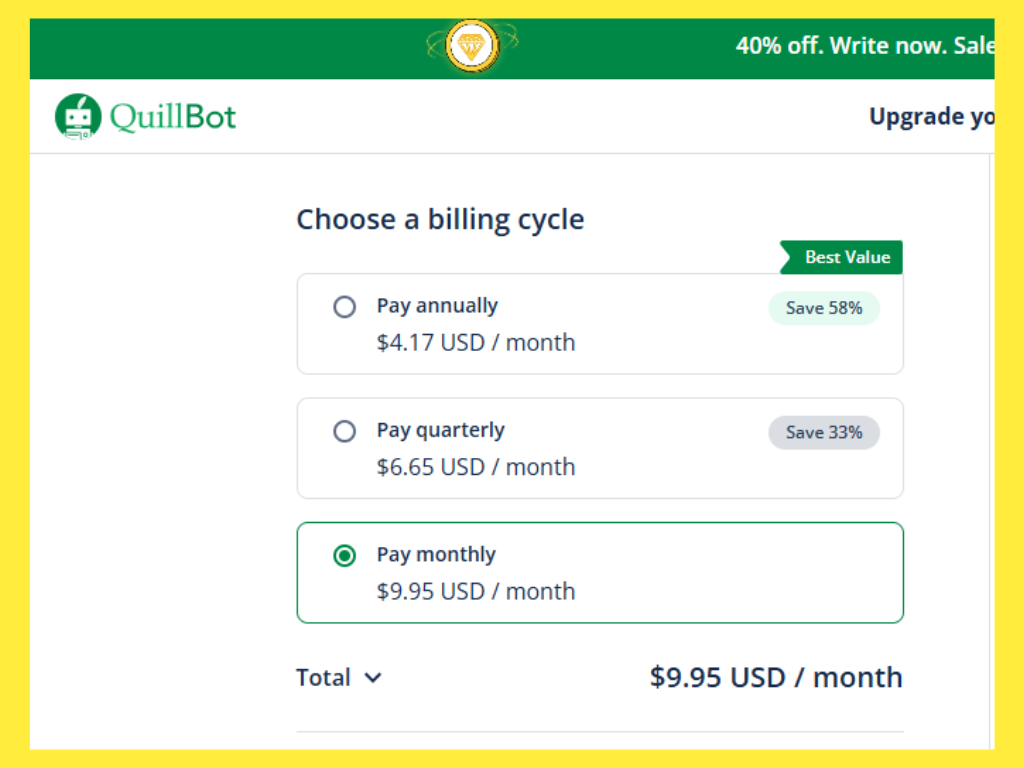Screen dimensions: 1024x768
Task: Click the Total label
Action: click(x=323, y=678)
